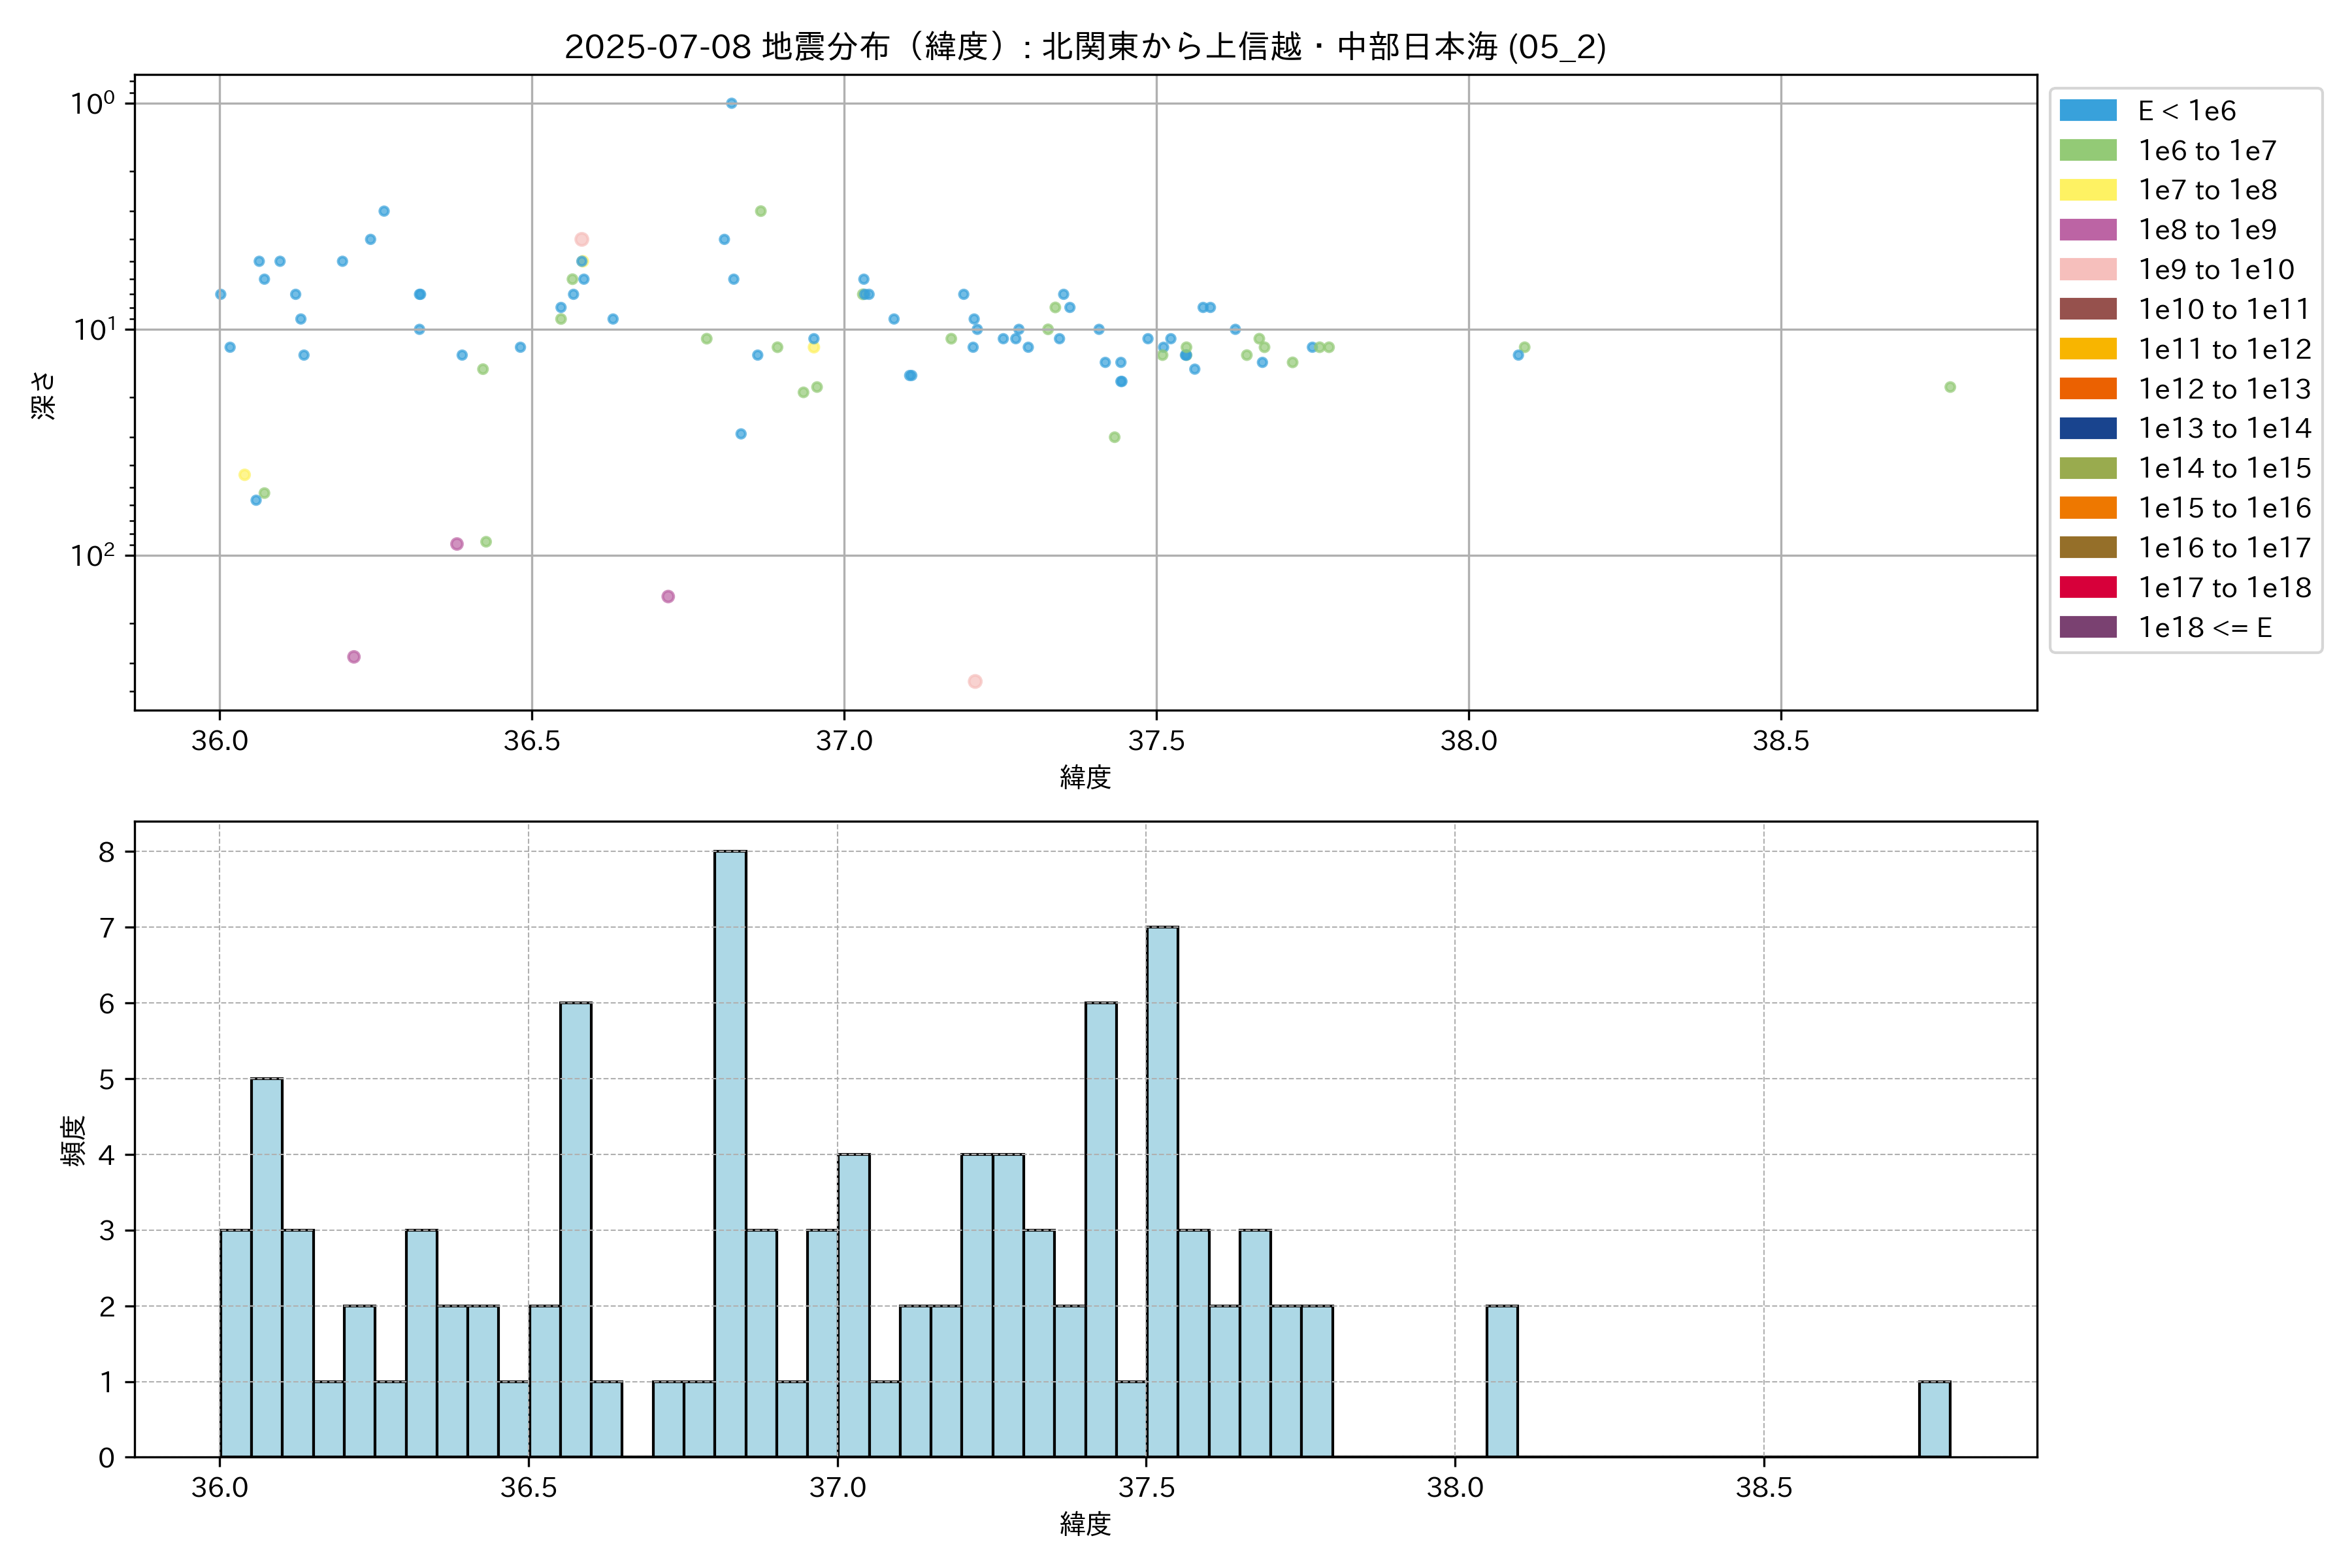The image size is (2352, 1568).
Task: Click the pink scatter point at bottom near 37.2
Action: (x=975, y=681)
